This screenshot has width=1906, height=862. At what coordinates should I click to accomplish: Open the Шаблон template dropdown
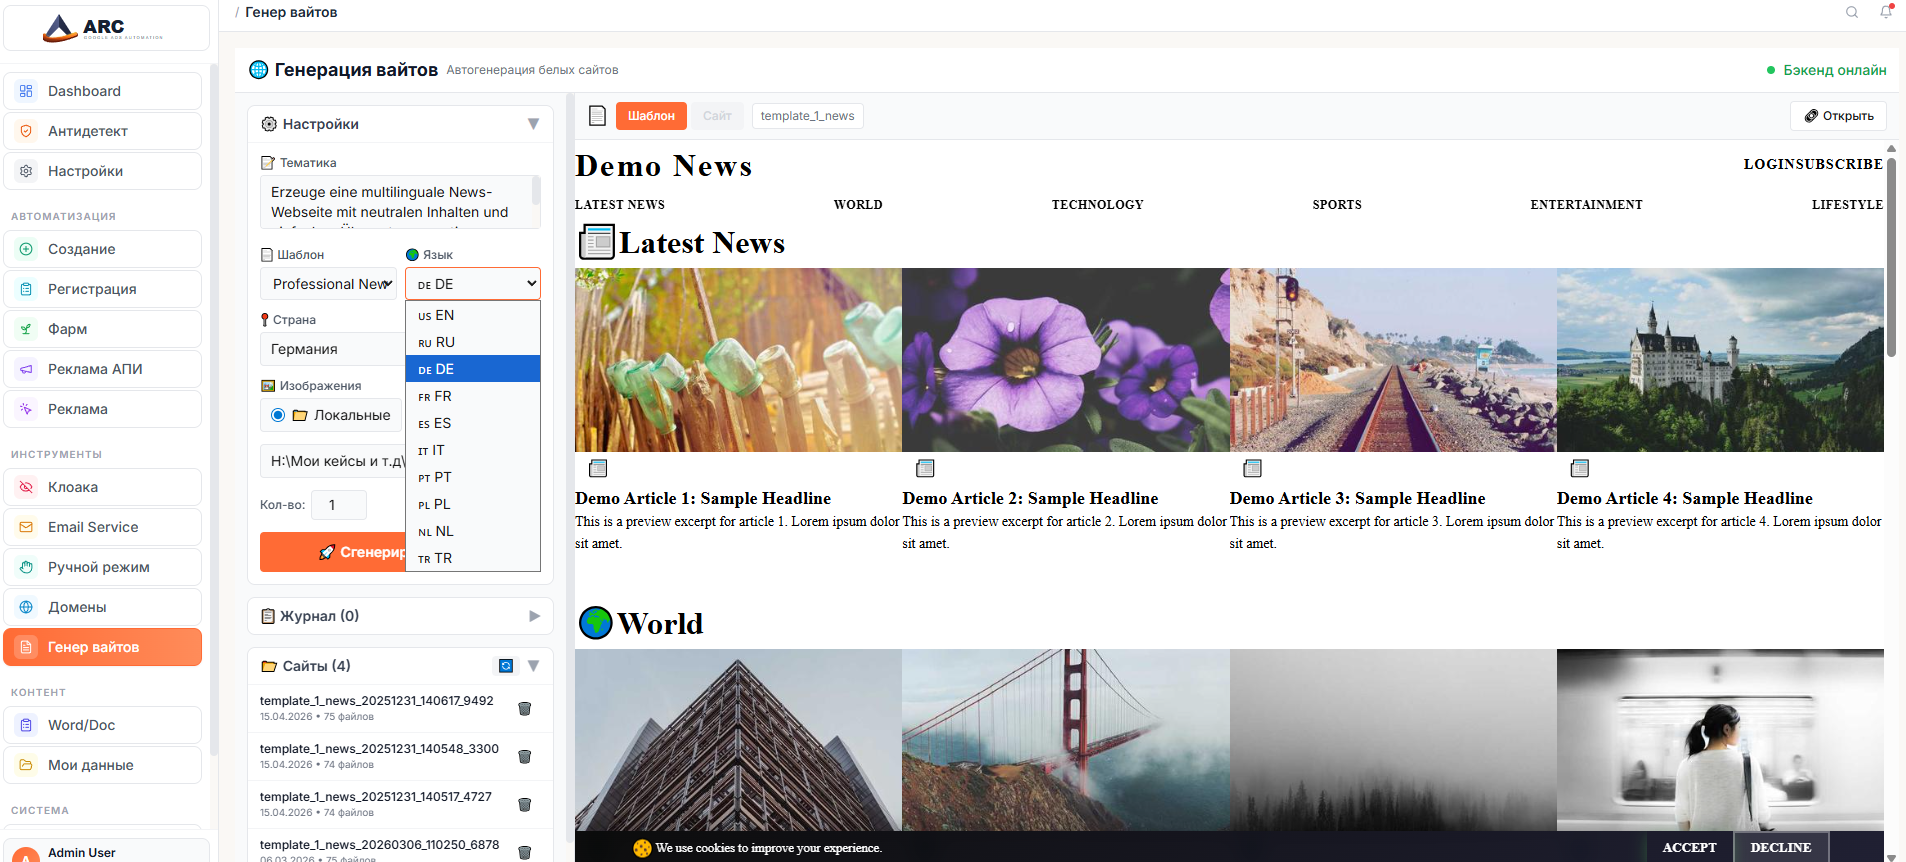tap(329, 284)
